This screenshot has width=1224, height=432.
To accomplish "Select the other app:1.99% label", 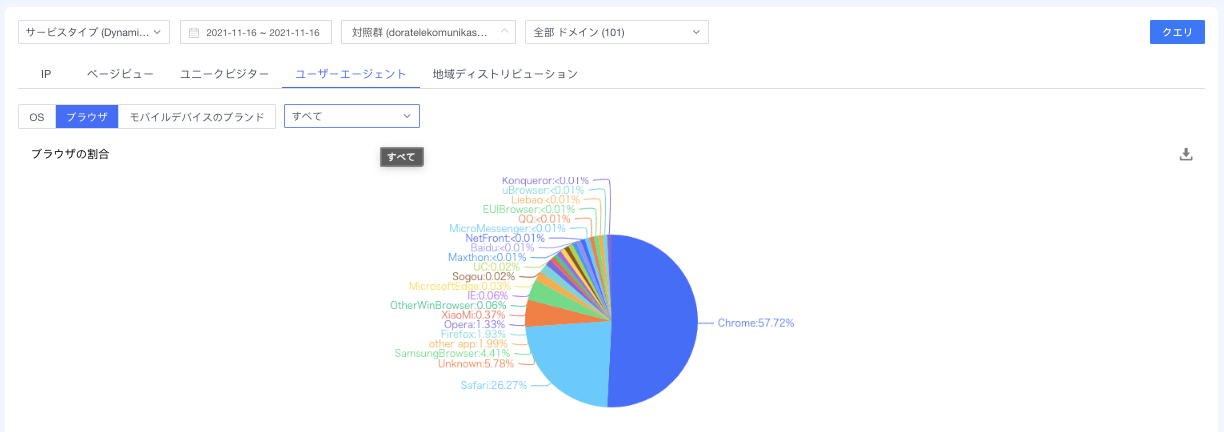I will coord(469,344).
